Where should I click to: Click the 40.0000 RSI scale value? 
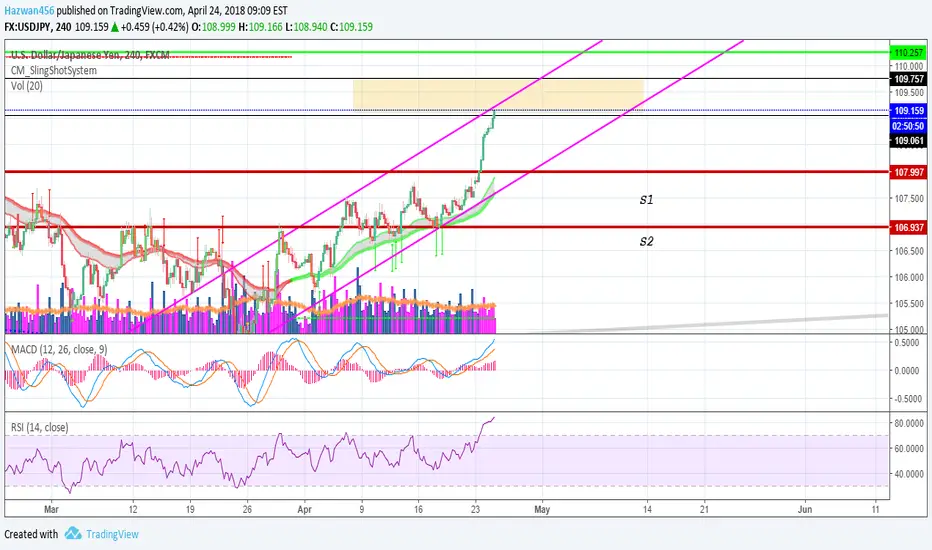(x=909, y=474)
